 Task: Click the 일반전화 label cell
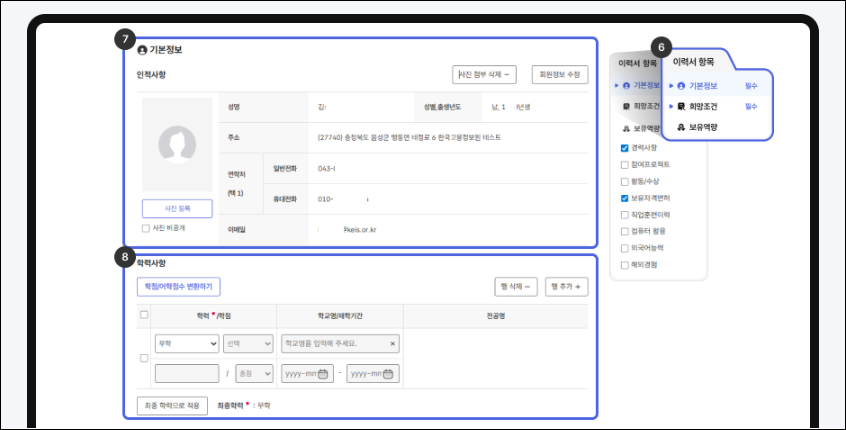(285, 168)
